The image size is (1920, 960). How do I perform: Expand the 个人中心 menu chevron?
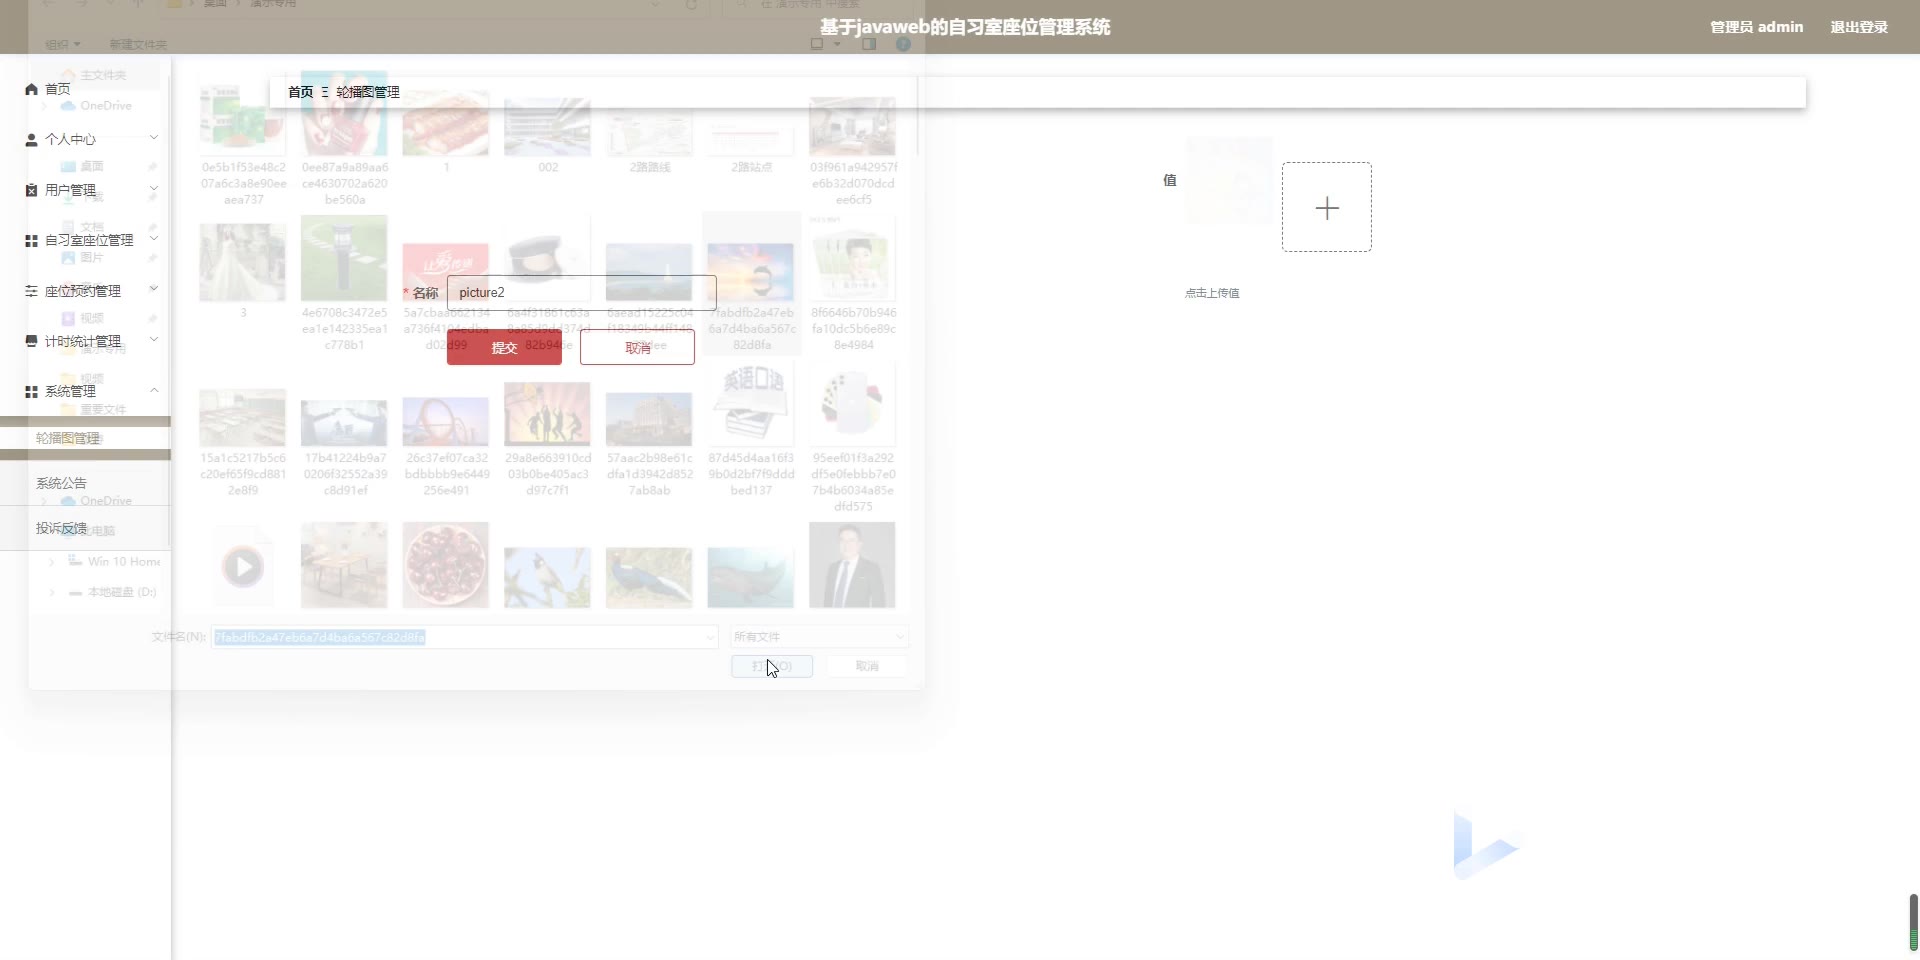pyautogui.click(x=154, y=137)
